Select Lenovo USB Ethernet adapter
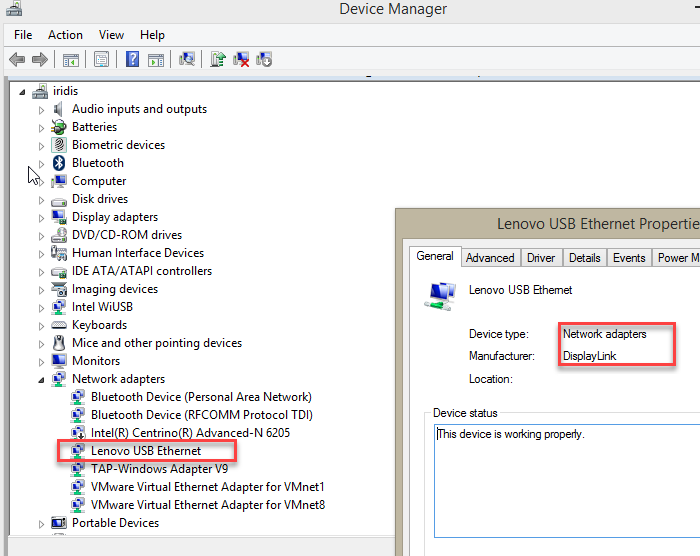The width and height of the screenshot is (700, 556). [145, 451]
